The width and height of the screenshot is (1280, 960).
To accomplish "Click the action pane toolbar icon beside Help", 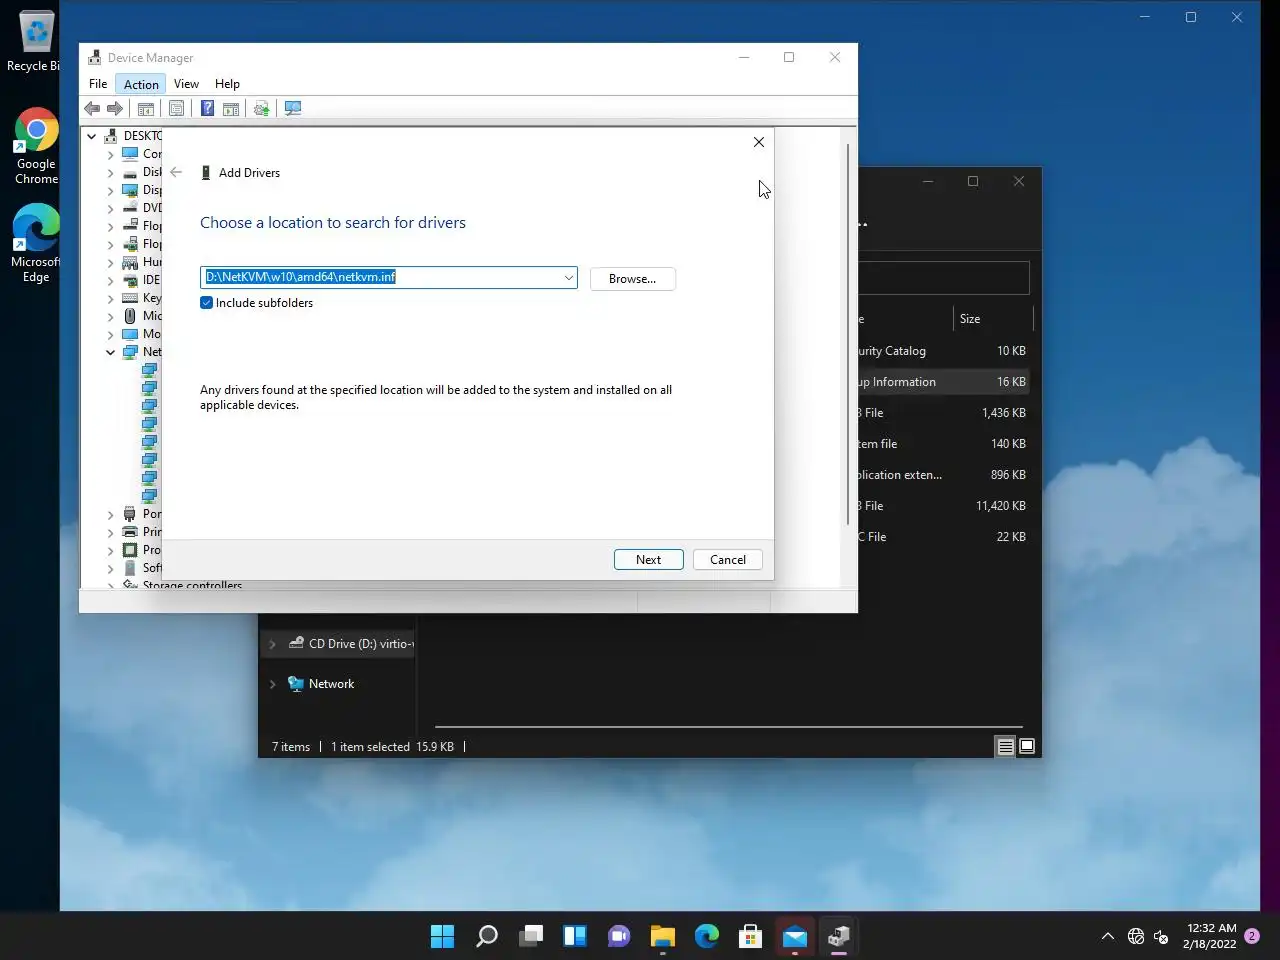I will tap(231, 108).
